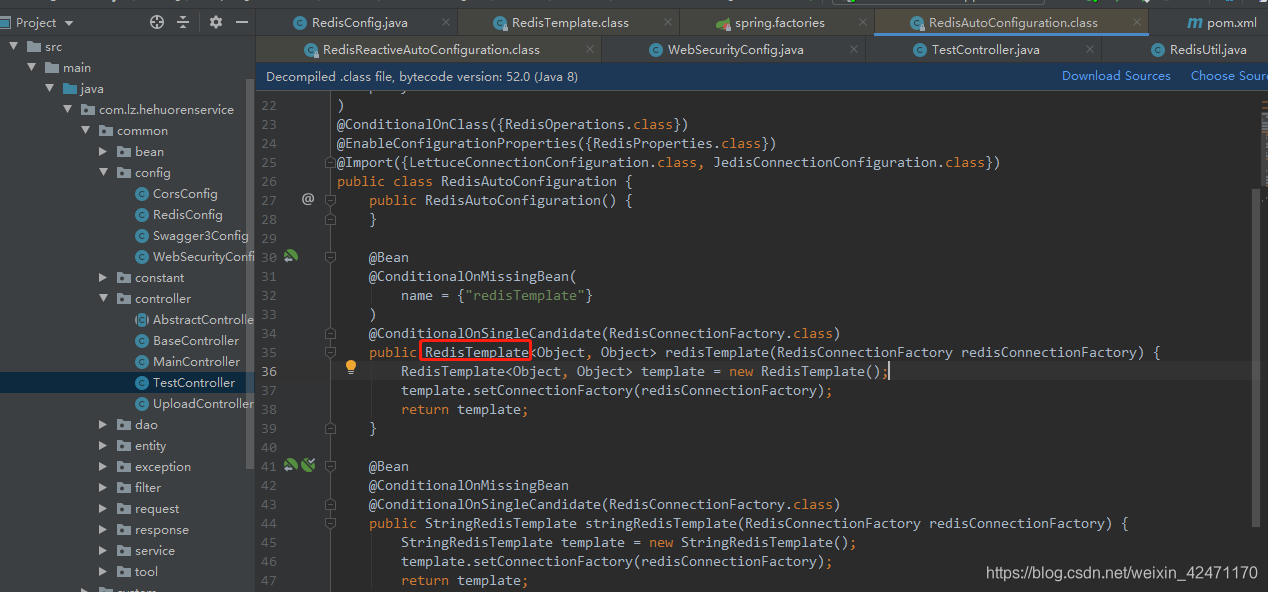Fold the constructor at line 27
The image size is (1268, 592).
(332, 200)
